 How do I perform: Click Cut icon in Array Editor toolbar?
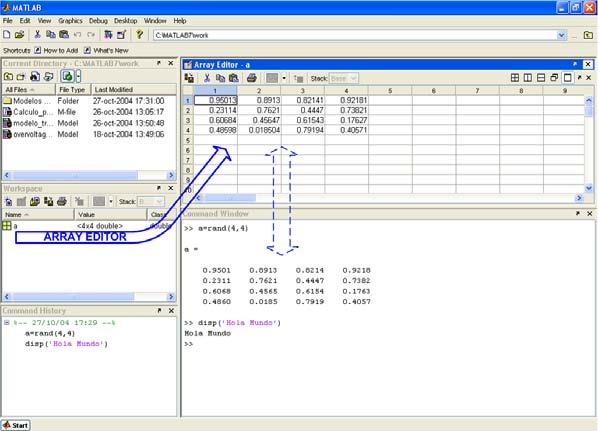coord(207,78)
